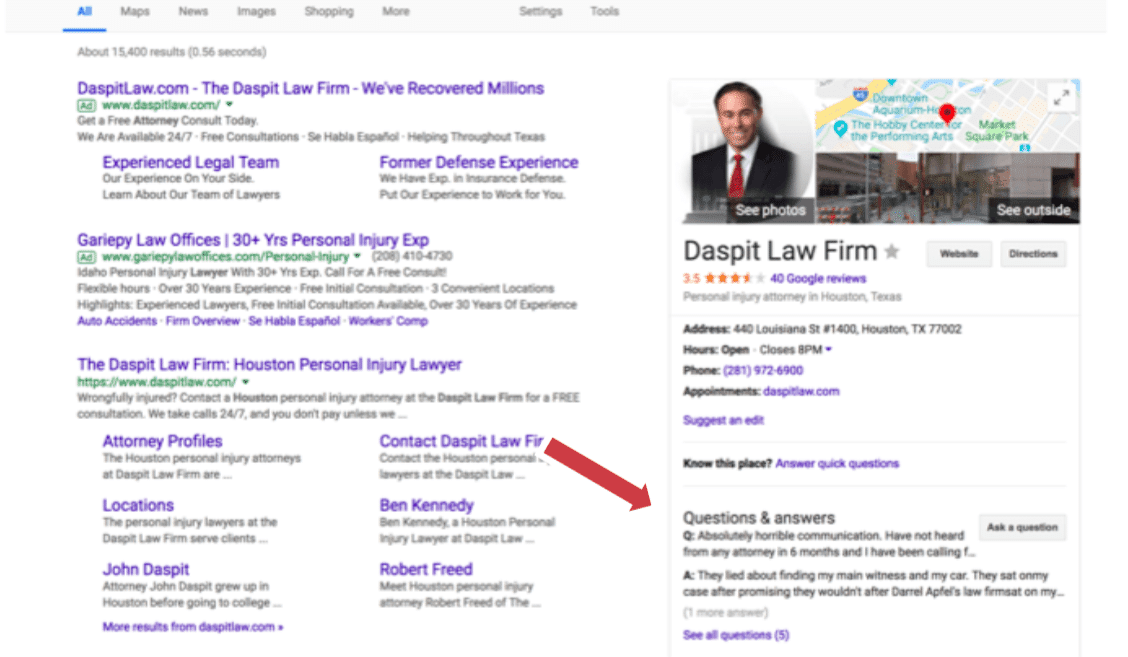
Task: Open dropdown arrow next to www.daspitlaw.com ad URL
Action: (x=229, y=104)
